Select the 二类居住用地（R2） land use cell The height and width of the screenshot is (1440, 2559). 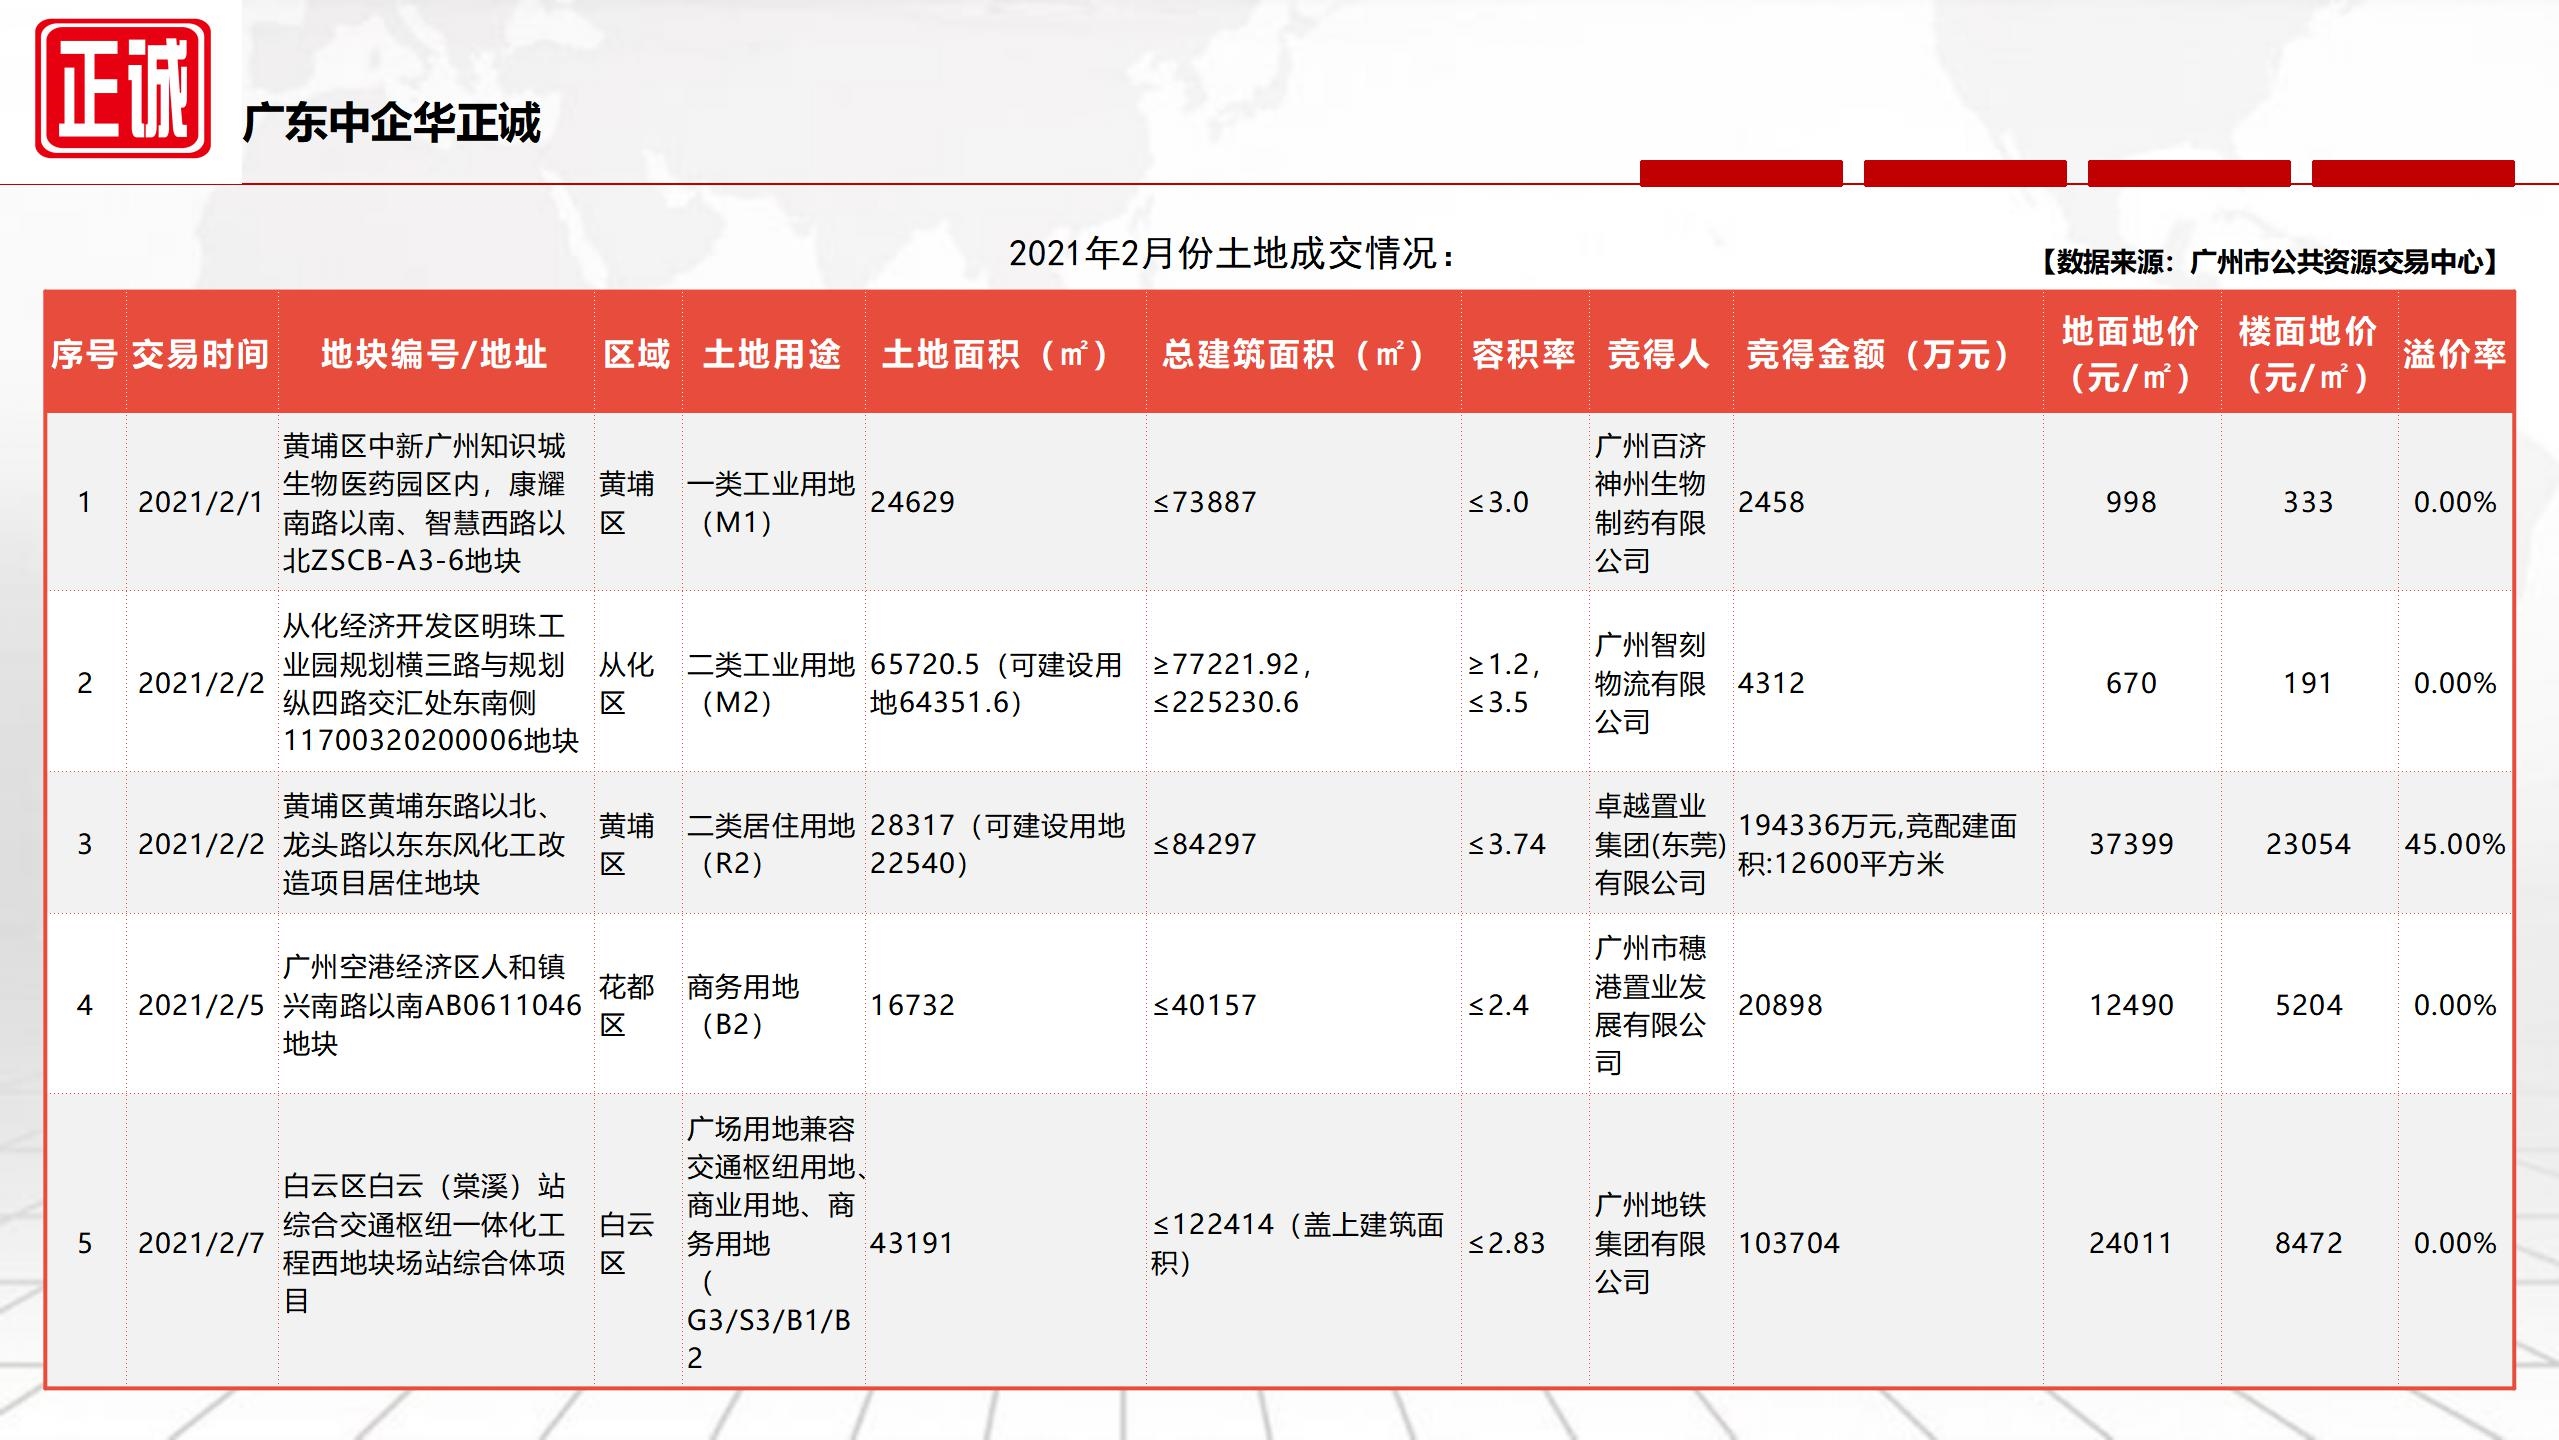[x=772, y=844]
